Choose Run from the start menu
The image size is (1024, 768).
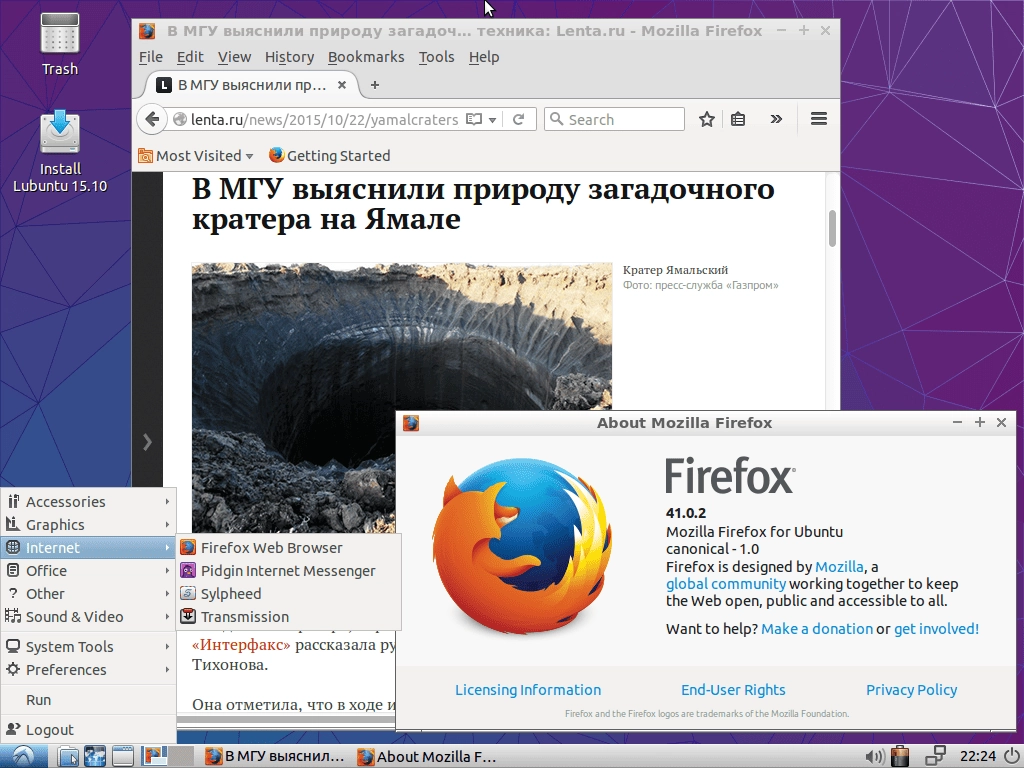pyautogui.click(x=89, y=699)
